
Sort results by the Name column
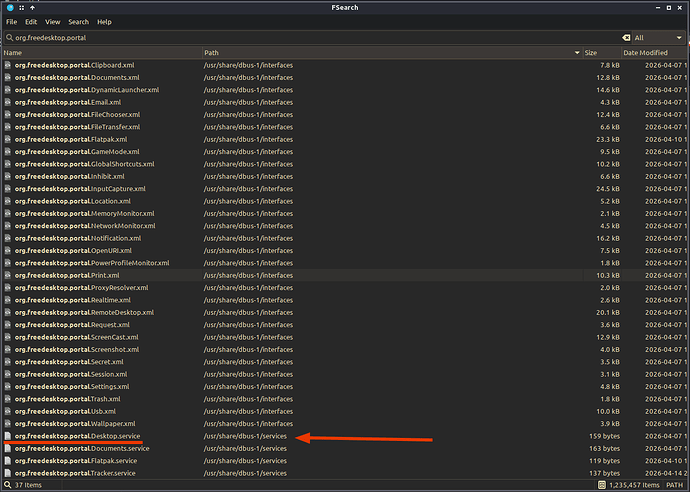pos(102,53)
